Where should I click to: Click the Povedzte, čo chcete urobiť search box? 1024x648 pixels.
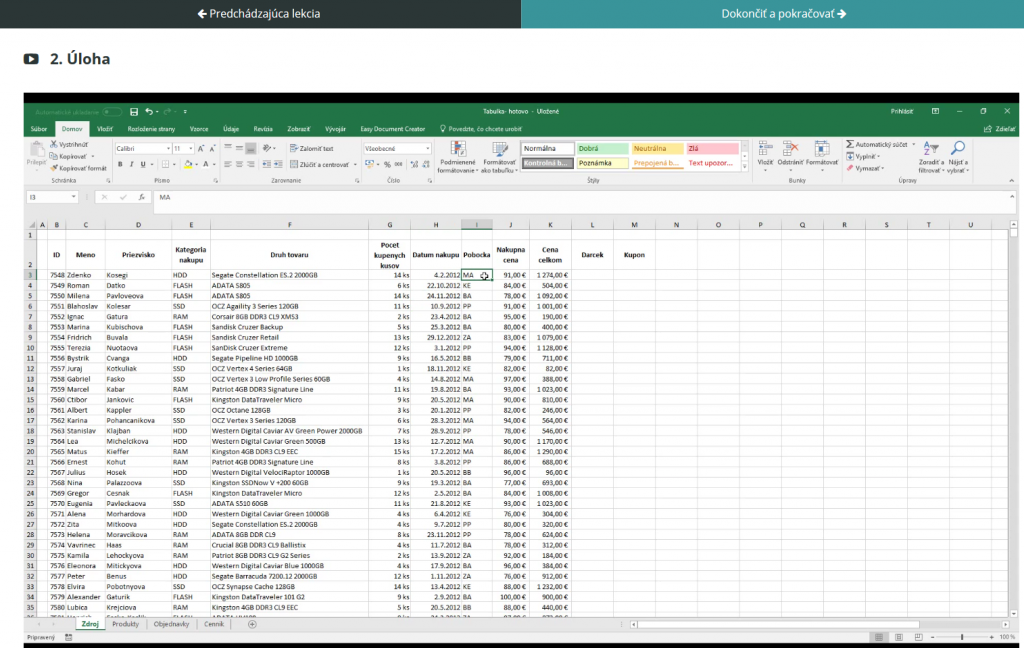pyautogui.click(x=481, y=129)
